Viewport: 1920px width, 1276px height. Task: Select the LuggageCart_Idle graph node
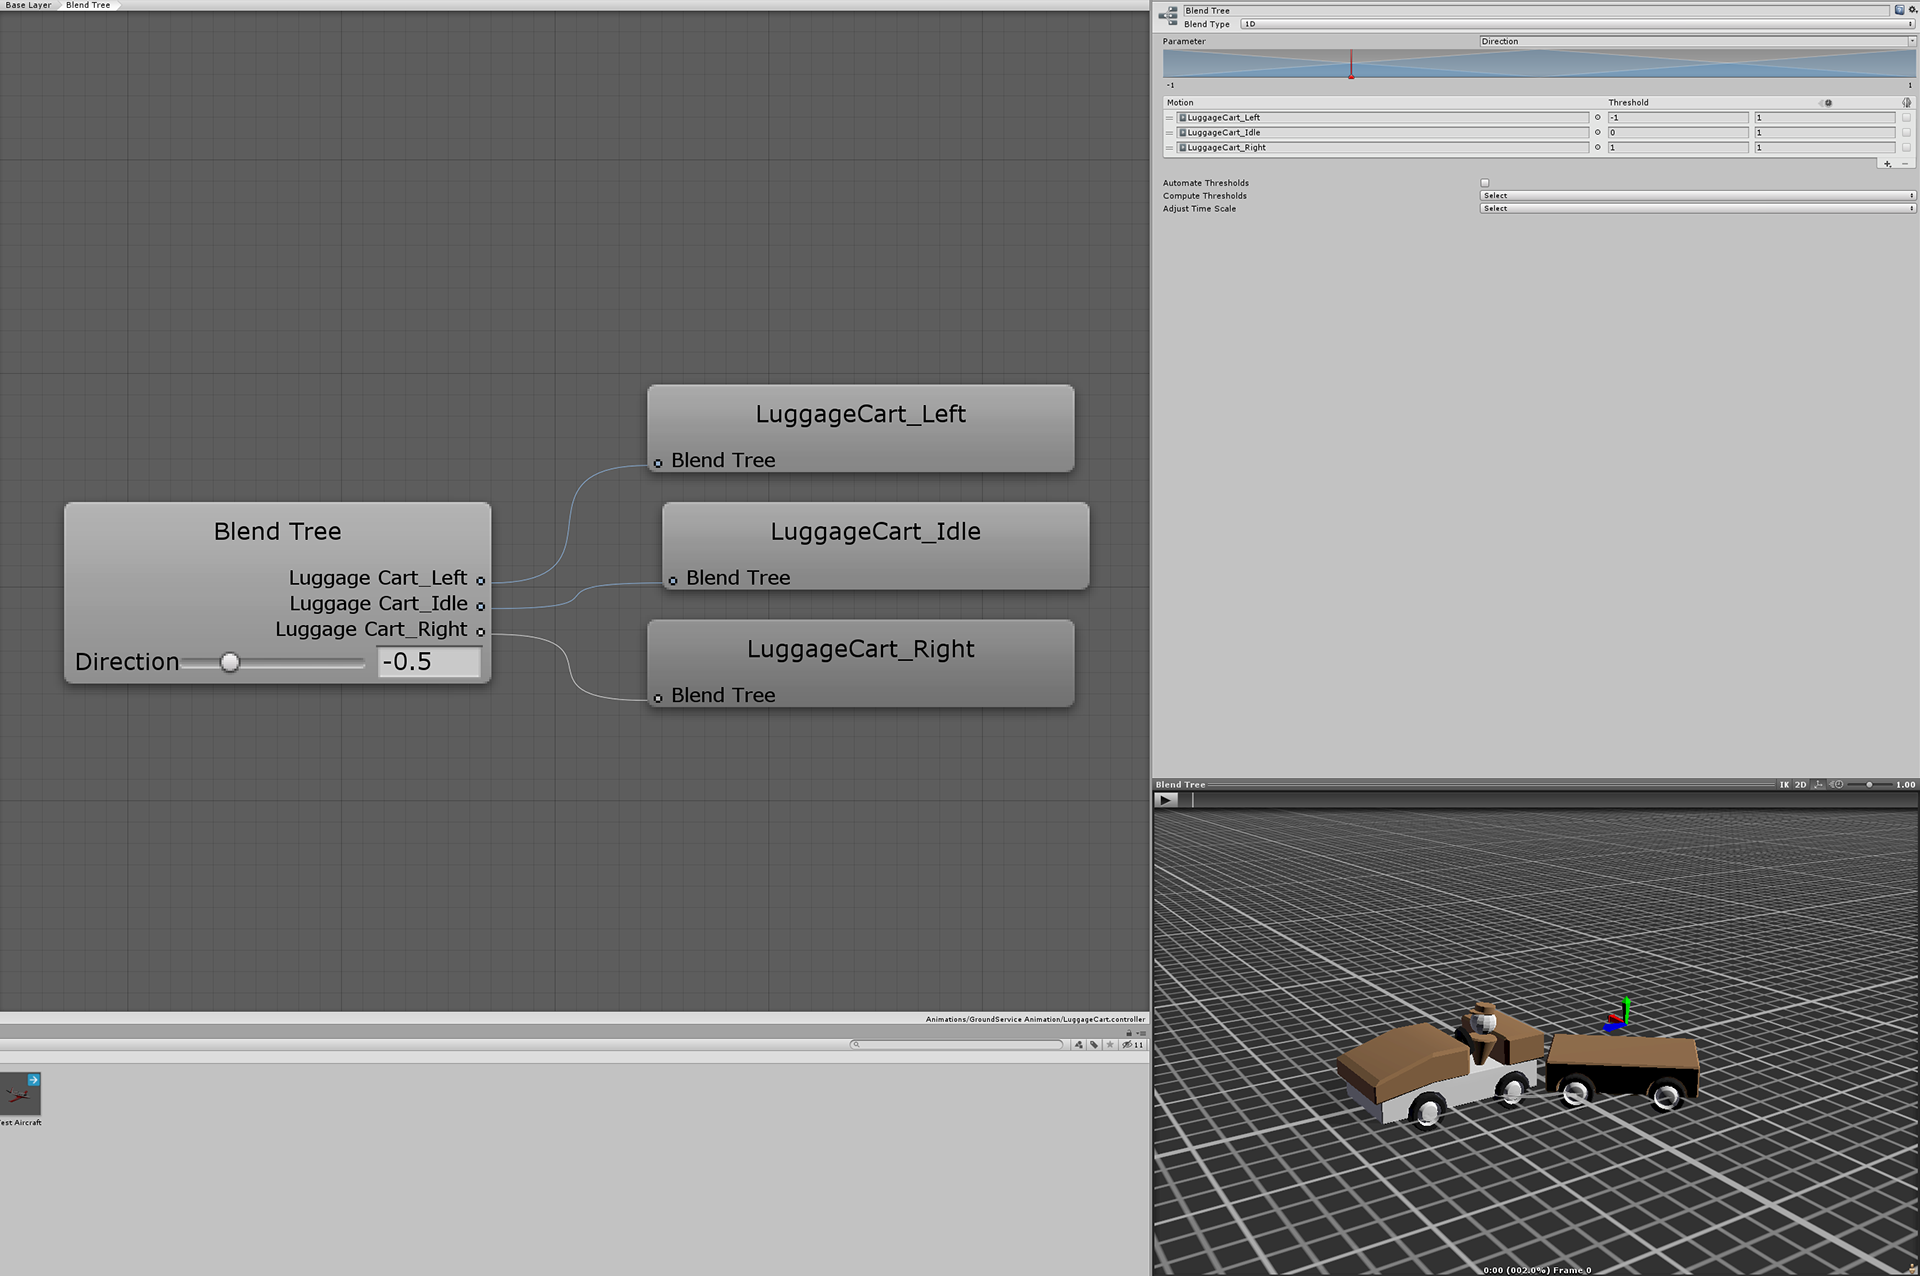pos(875,546)
